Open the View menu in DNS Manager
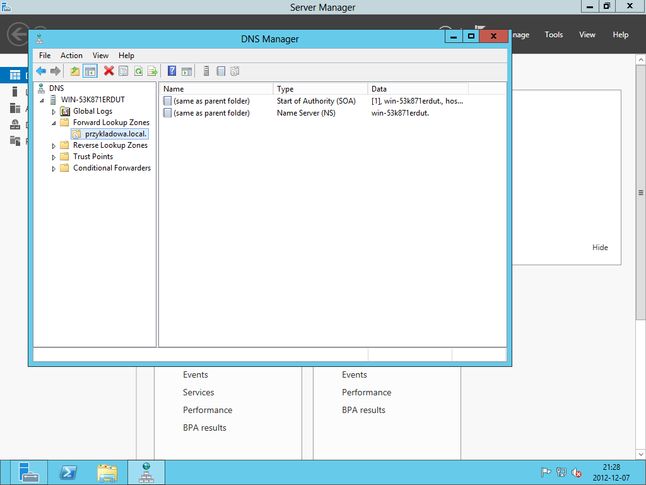The image size is (646, 485). pos(100,55)
